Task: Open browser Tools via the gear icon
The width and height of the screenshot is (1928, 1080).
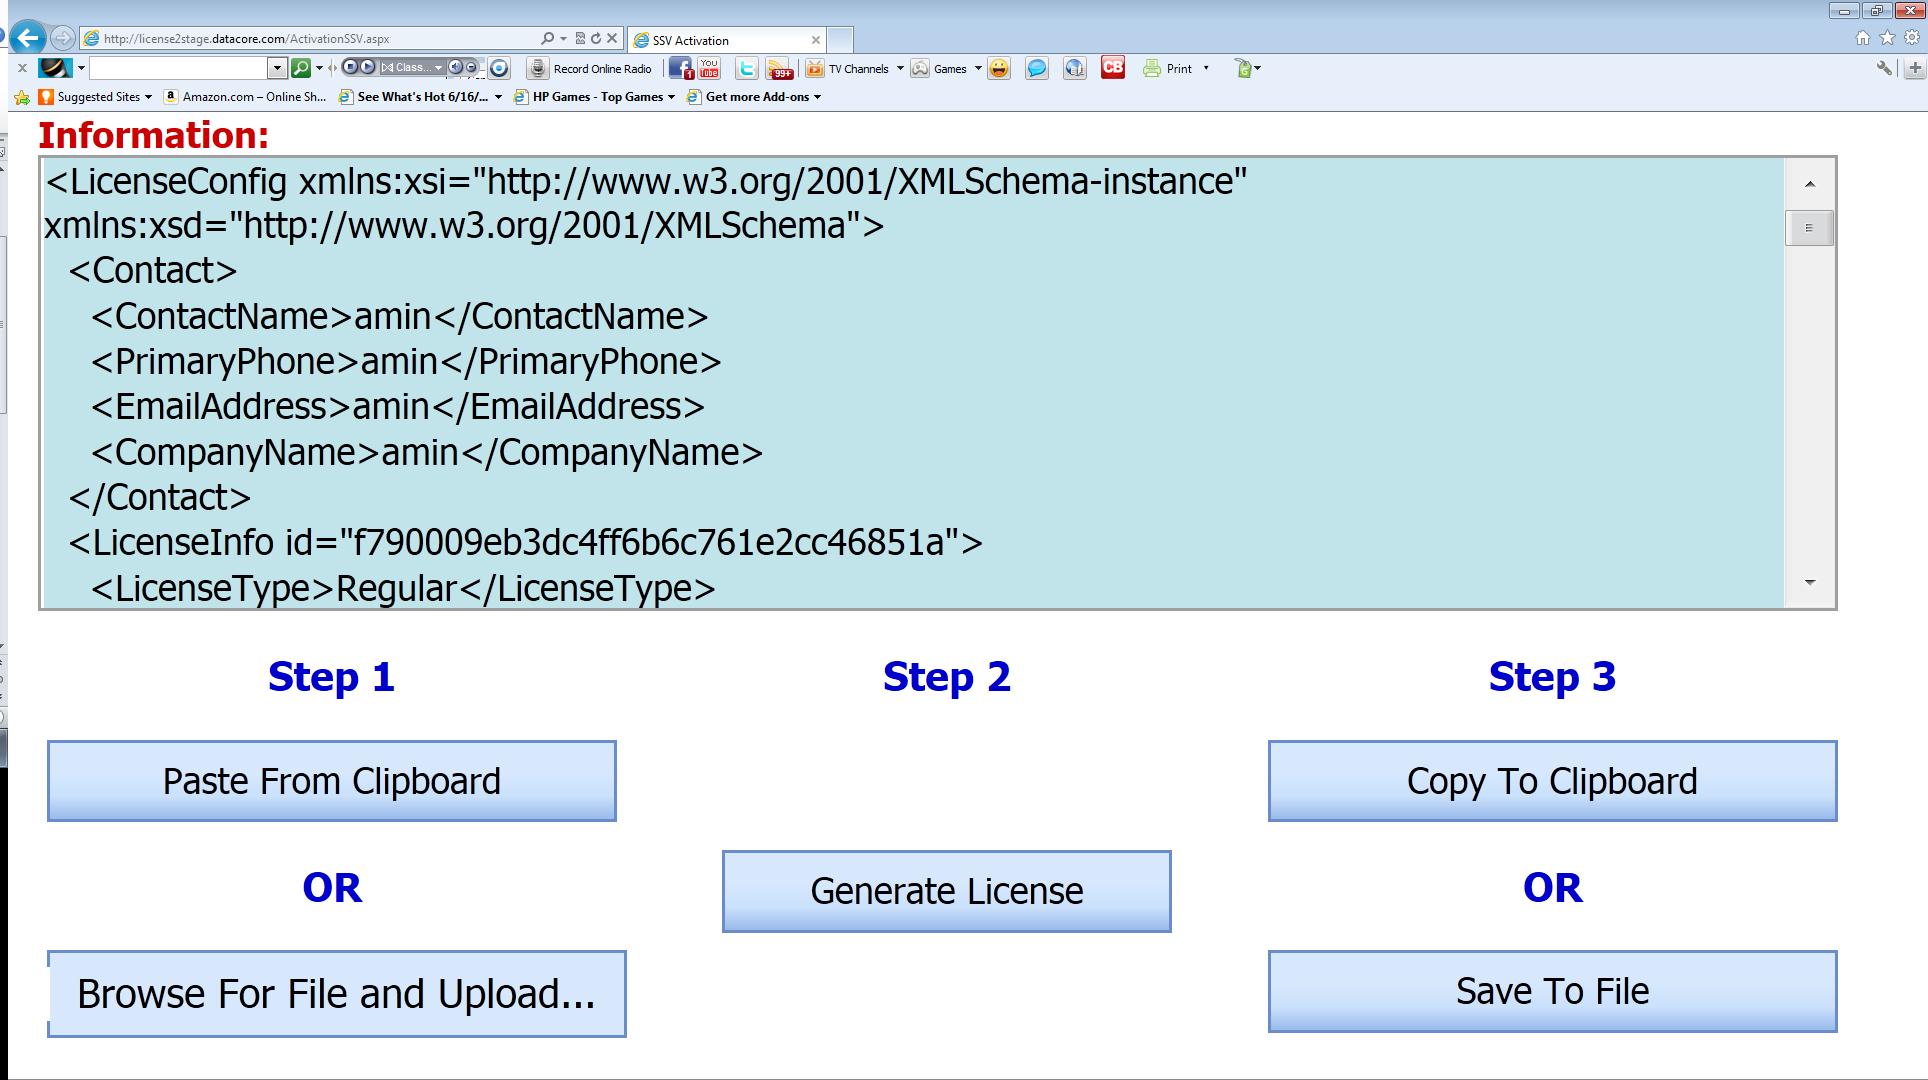Action: (1911, 38)
